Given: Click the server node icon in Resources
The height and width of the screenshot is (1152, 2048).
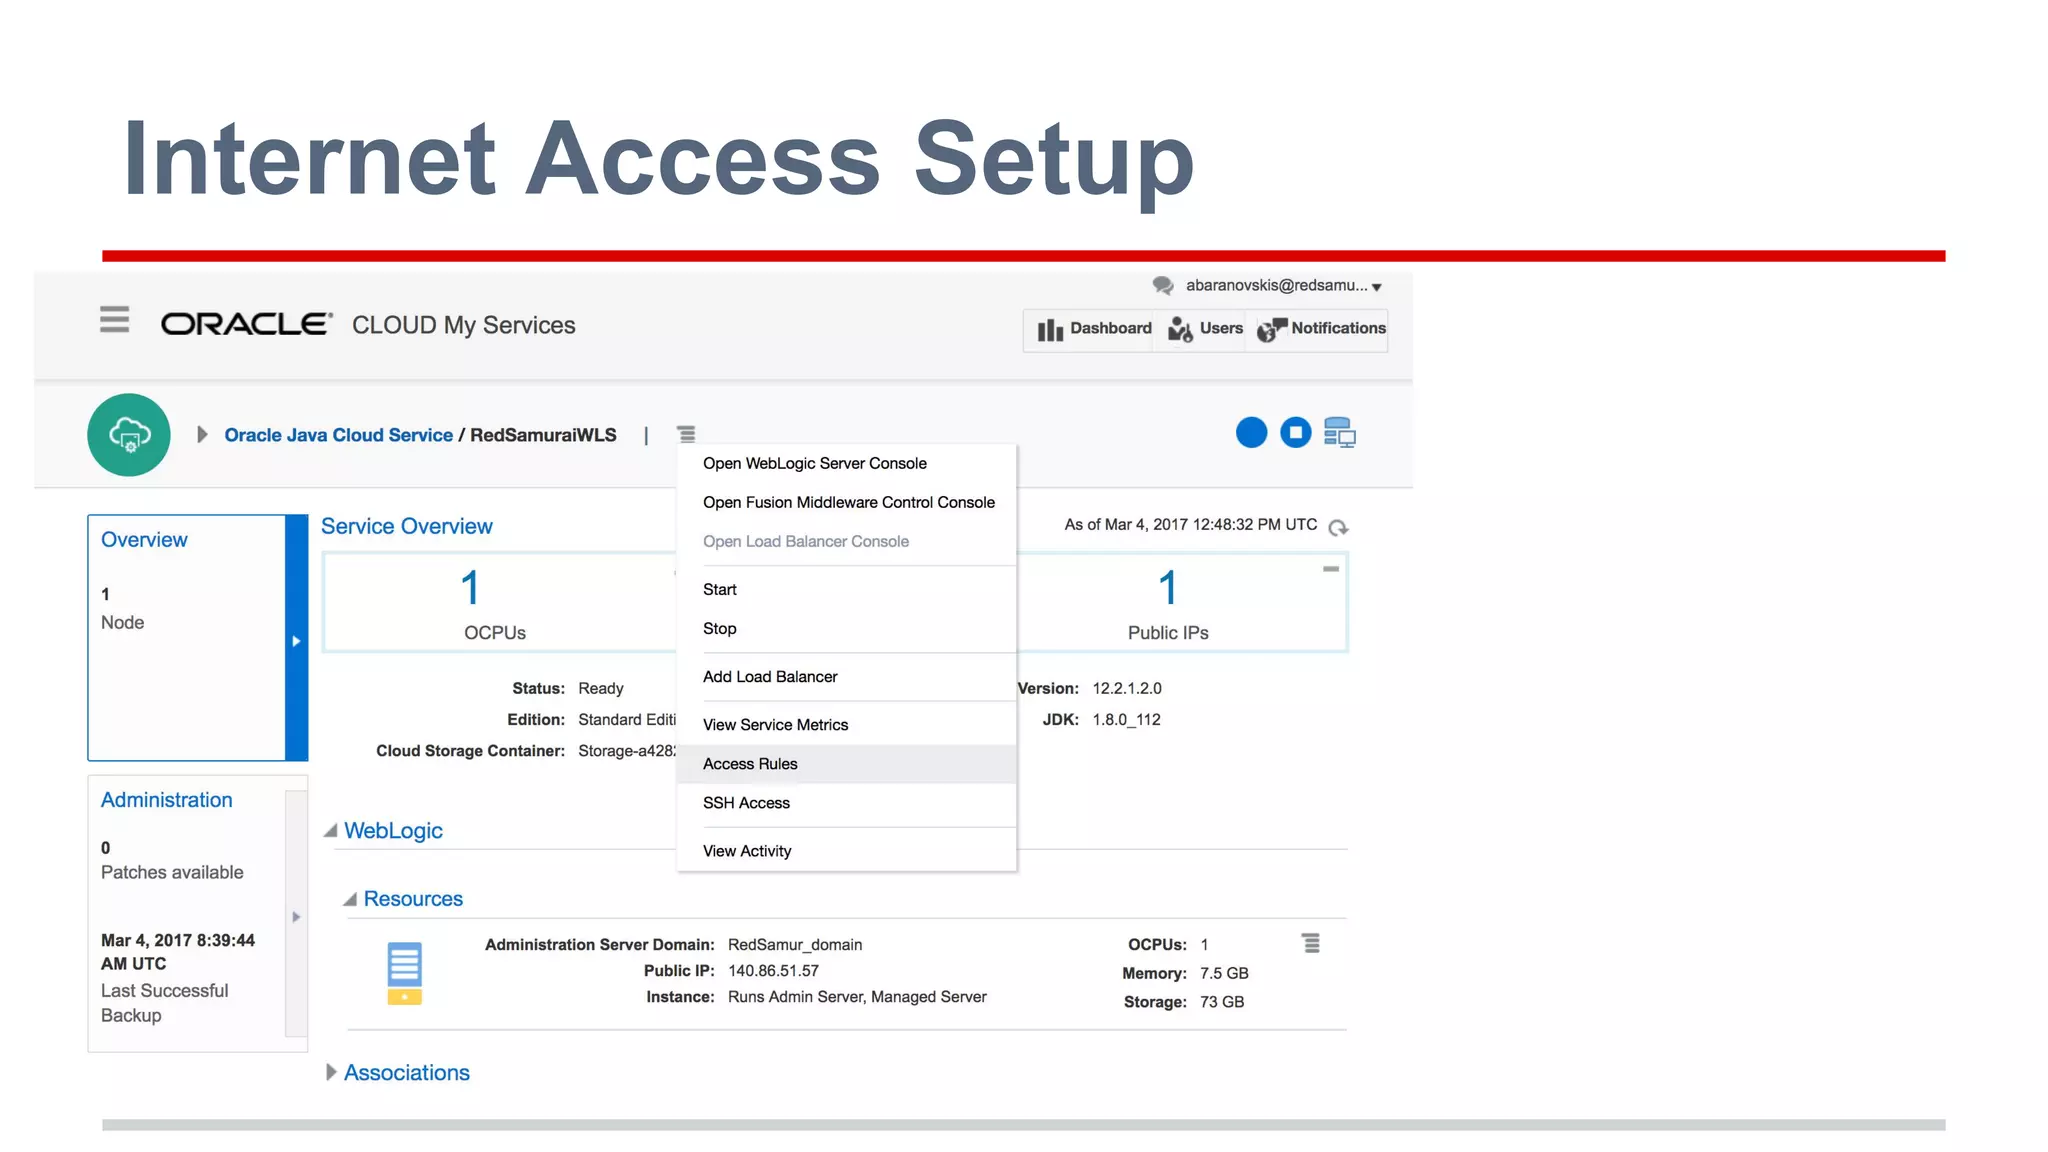Looking at the screenshot, I should click(404, 973).
